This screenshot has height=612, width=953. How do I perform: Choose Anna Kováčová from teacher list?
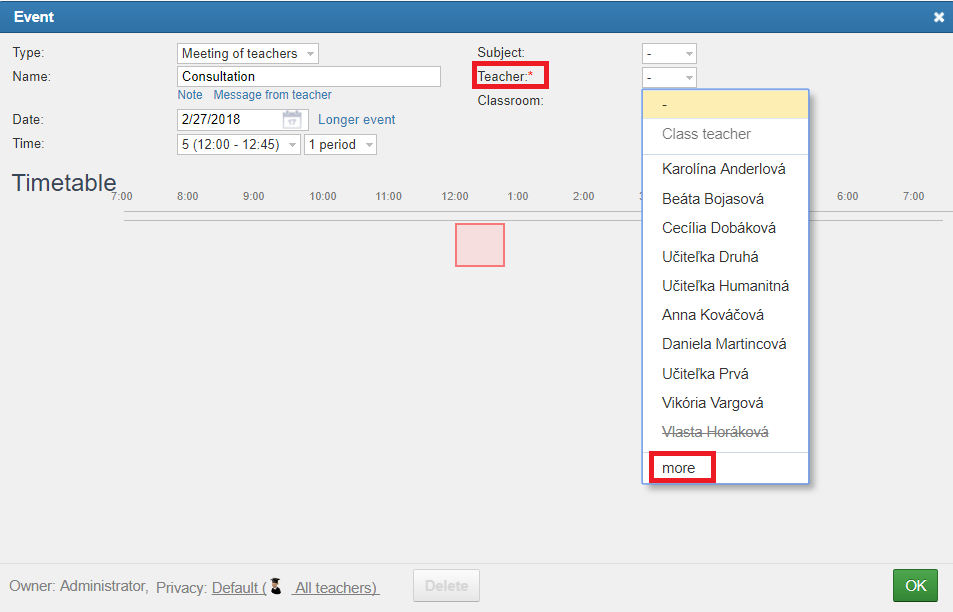pos(726,315)
